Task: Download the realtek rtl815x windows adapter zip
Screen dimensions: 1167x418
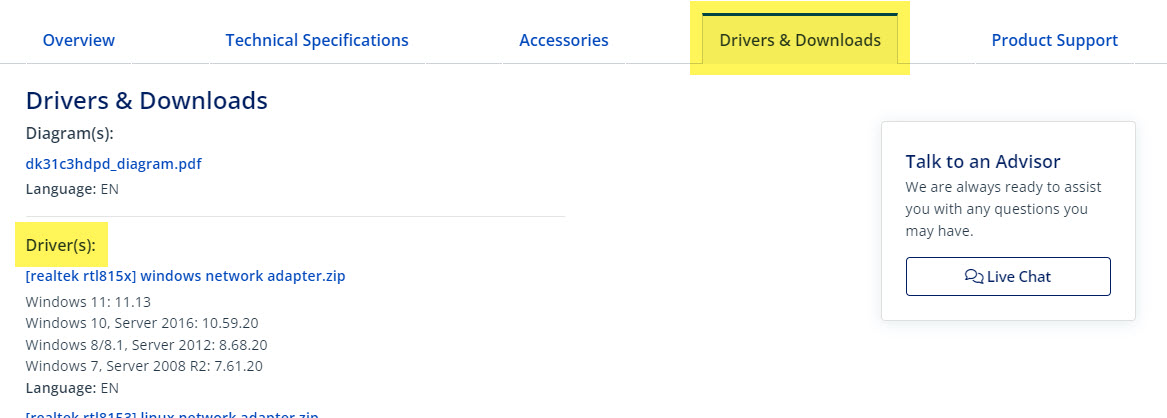Action: [x=186, y=276]
